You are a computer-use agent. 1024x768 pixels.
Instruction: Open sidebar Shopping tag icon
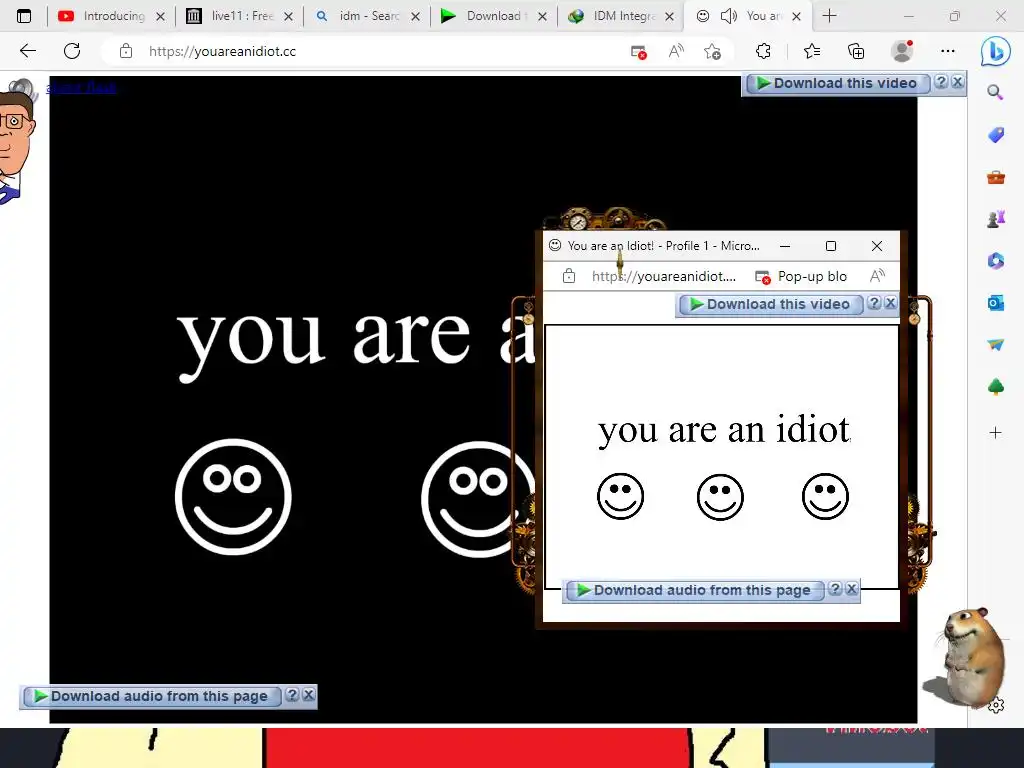995,135
